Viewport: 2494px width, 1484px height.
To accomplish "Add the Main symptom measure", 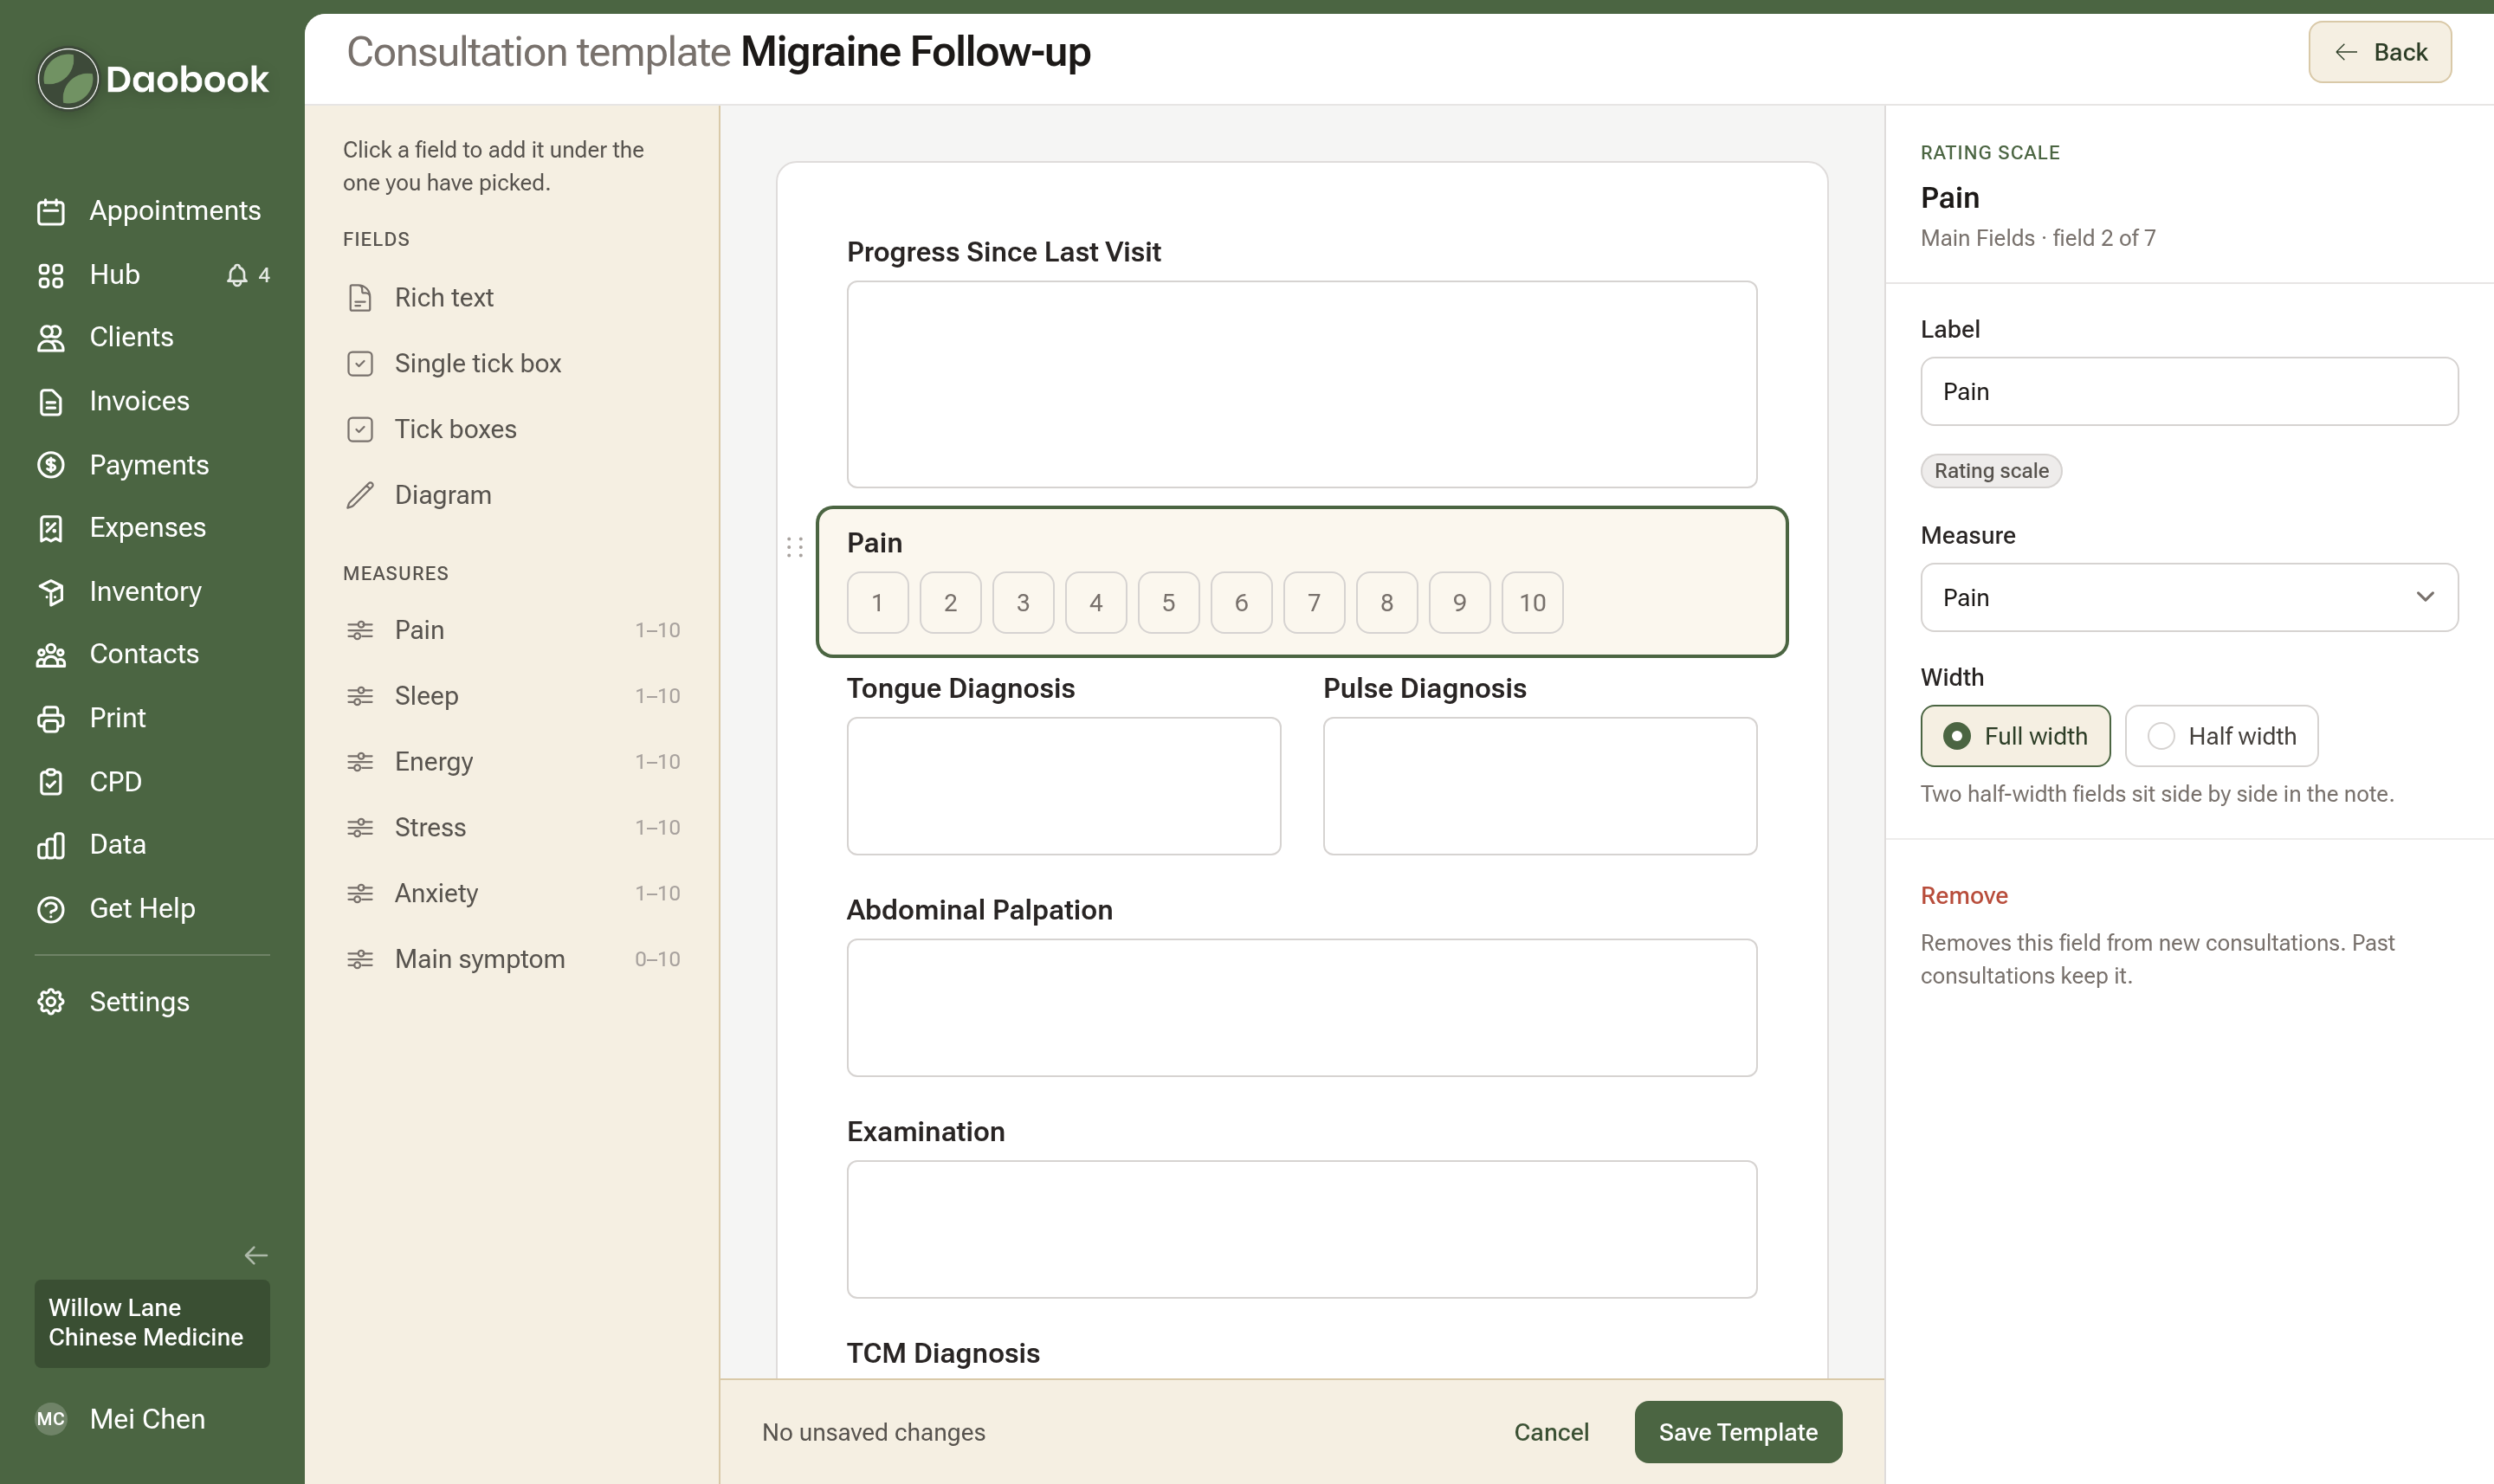I will pyautogui.click(x=513, y=959).
